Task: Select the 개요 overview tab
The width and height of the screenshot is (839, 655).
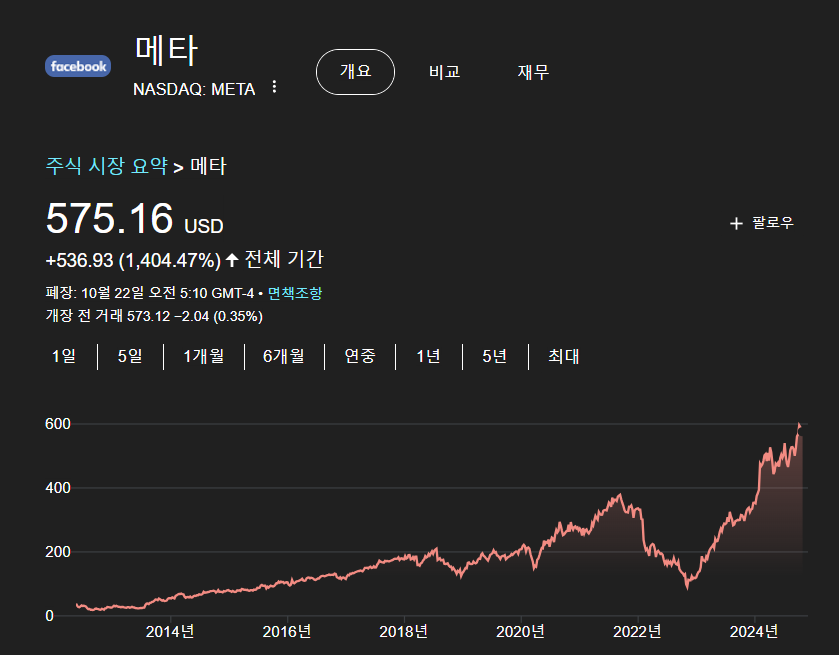Action: (355, 72)
